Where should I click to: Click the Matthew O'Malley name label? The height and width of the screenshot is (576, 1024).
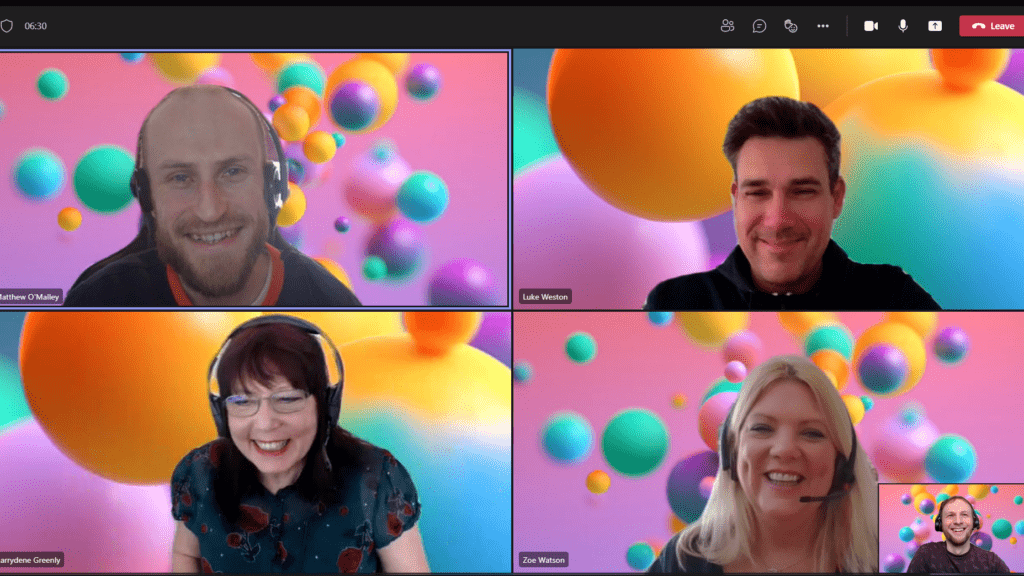coord(31,297)
